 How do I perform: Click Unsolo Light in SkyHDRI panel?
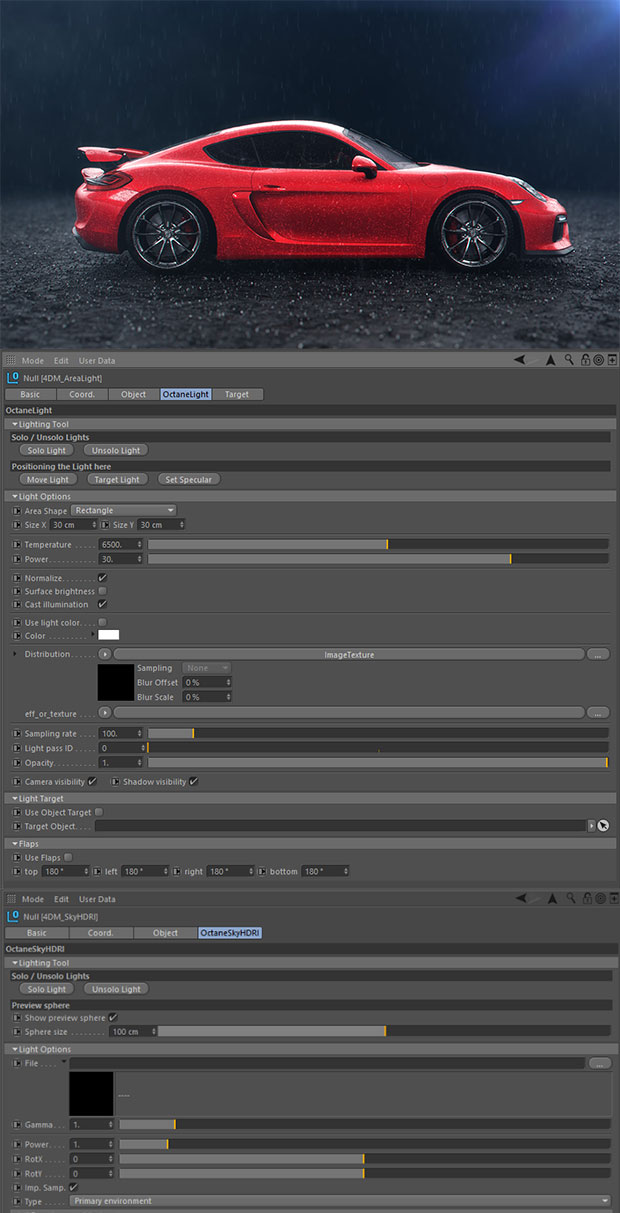117,988
